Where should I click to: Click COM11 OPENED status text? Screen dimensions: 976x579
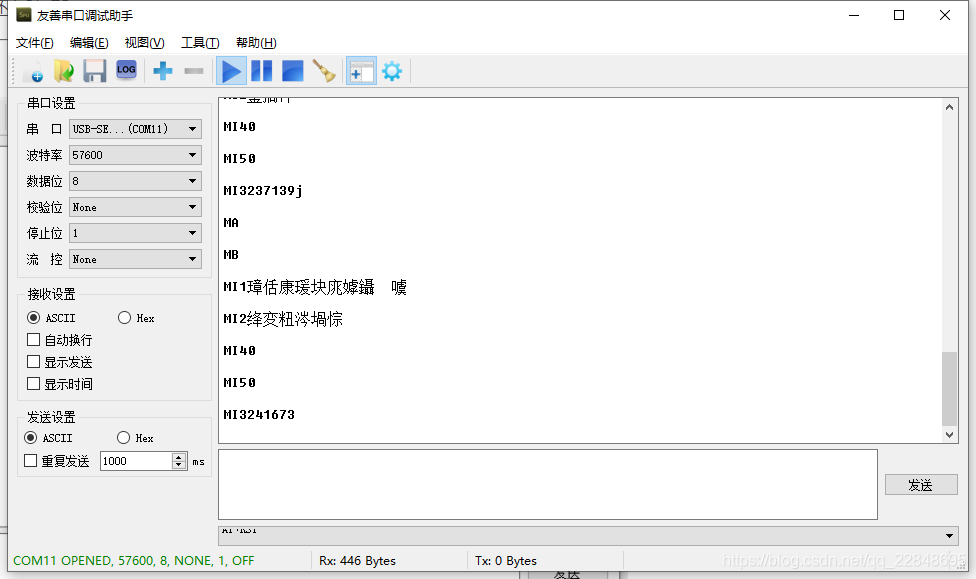click(134, 560)
